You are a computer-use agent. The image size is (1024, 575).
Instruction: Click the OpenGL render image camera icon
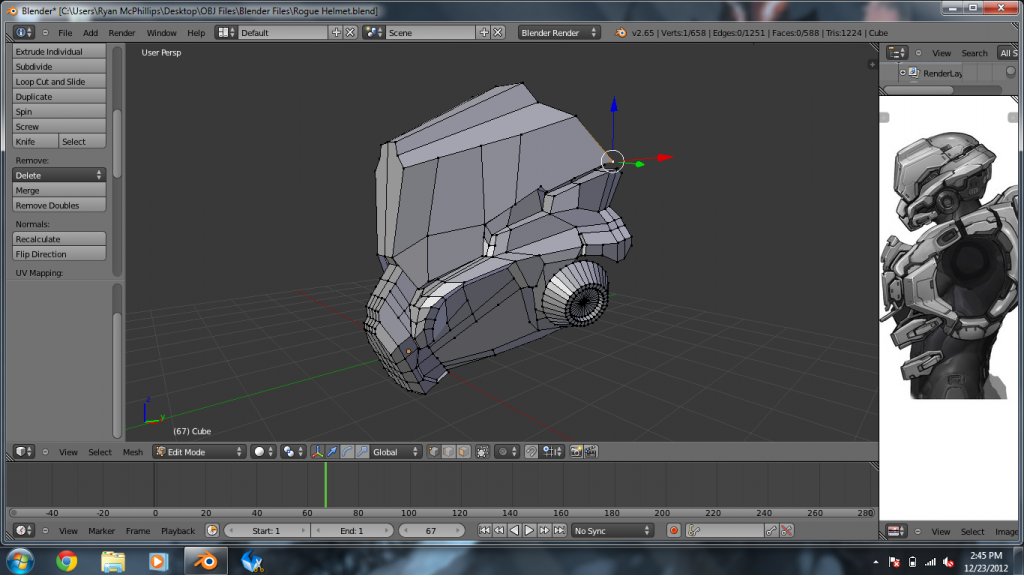pos(576,452)
